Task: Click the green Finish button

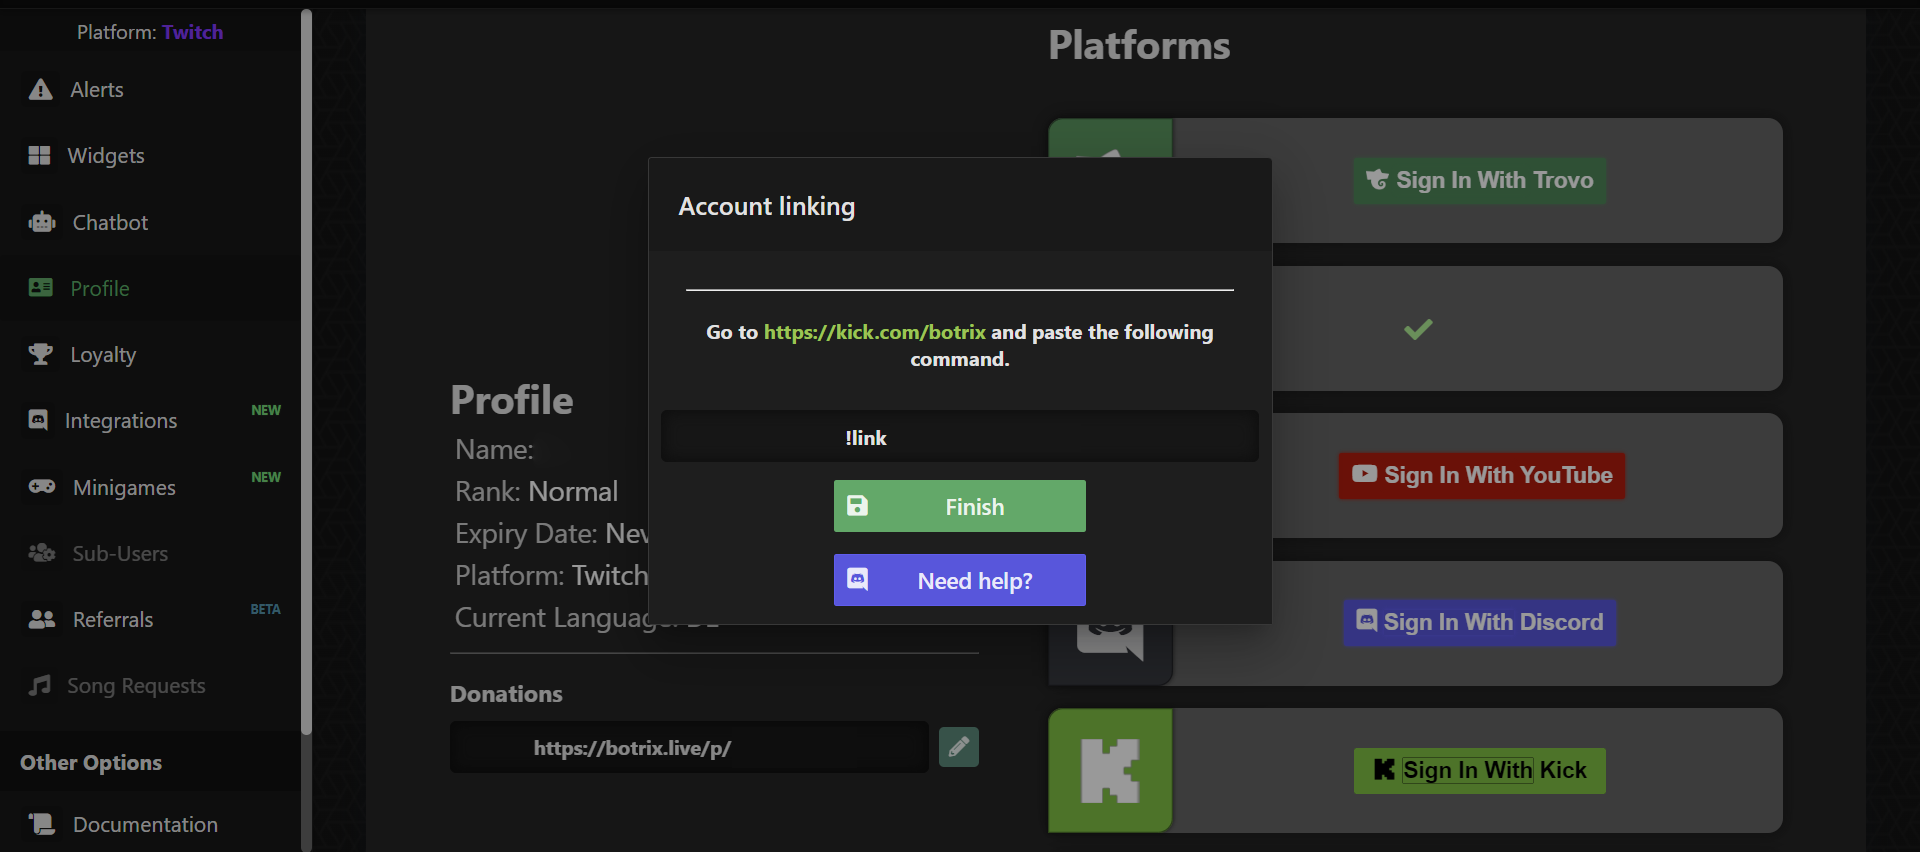Action: (x=959, y=506)
